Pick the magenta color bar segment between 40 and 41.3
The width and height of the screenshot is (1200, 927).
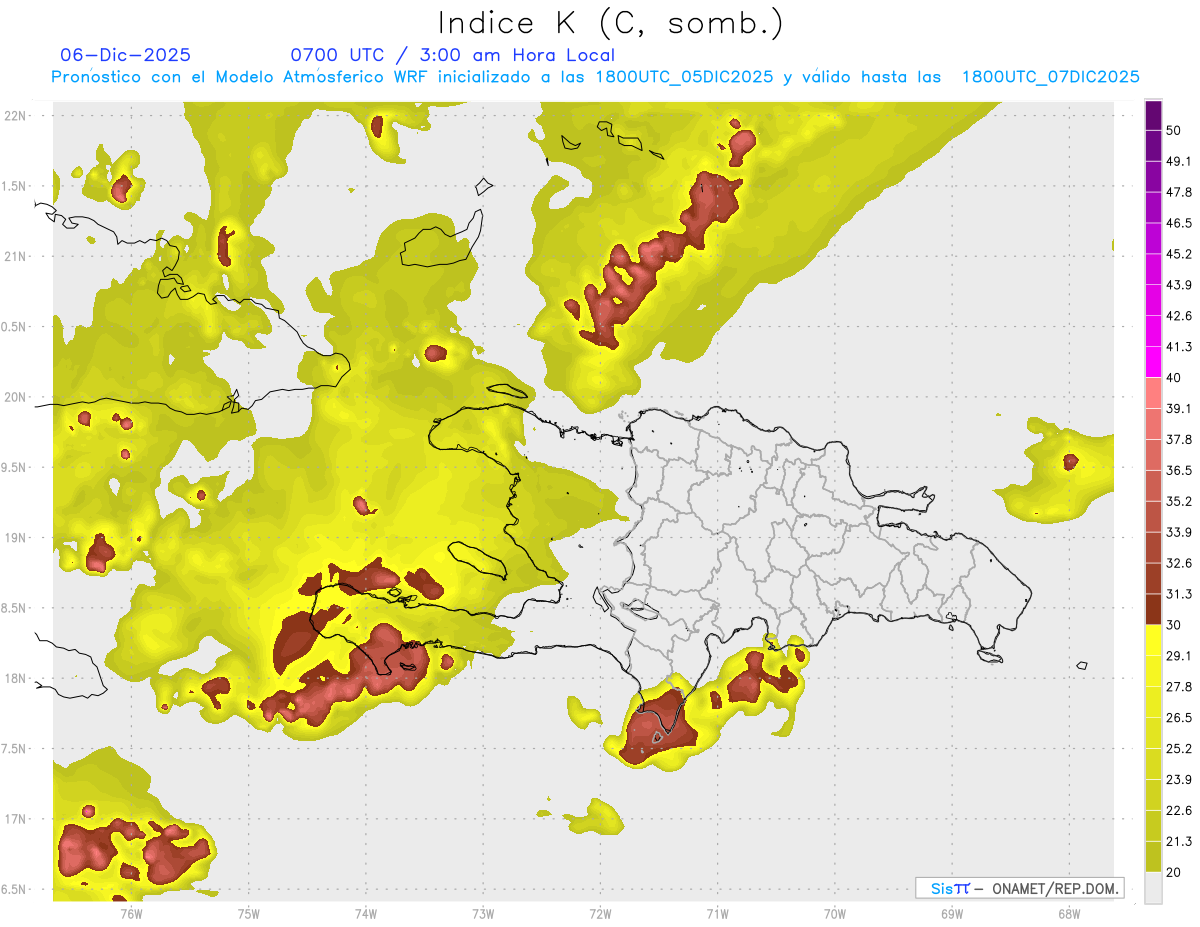(x=1153, y=362)
